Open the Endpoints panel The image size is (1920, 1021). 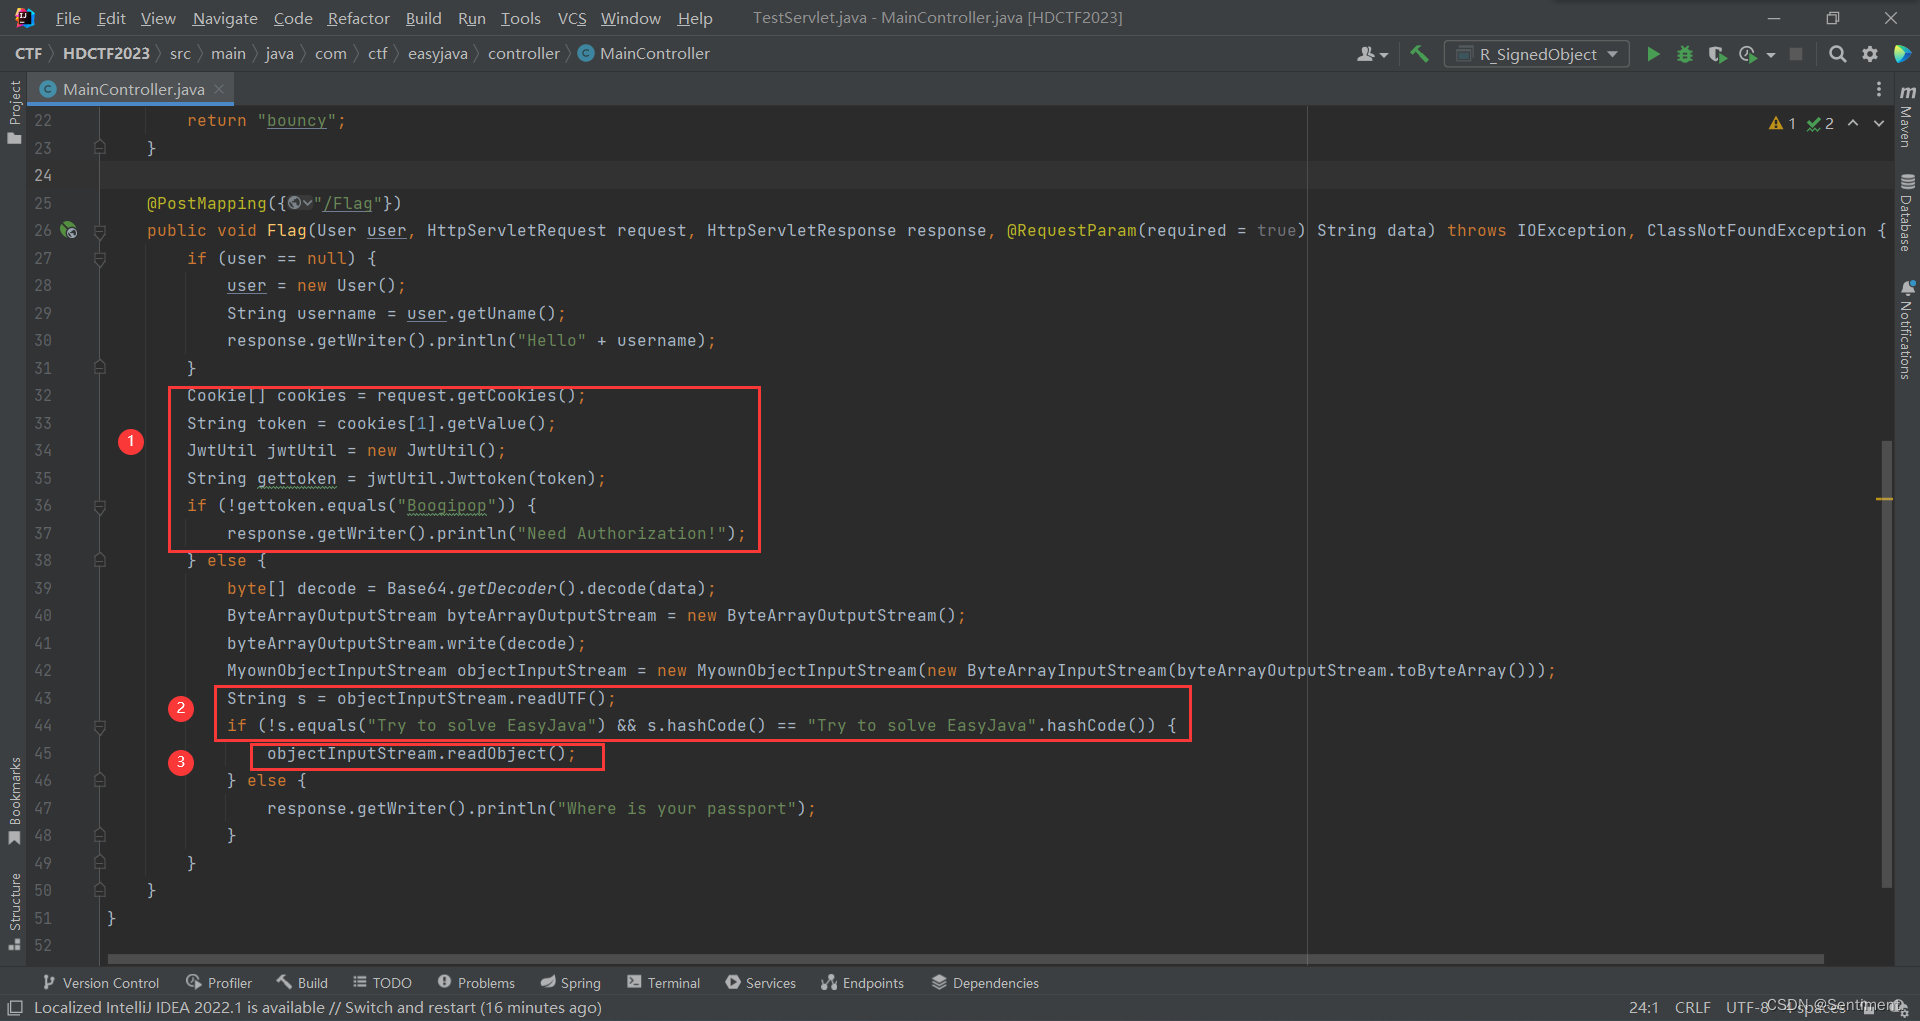pyautogui.click(x=862, y=983)
